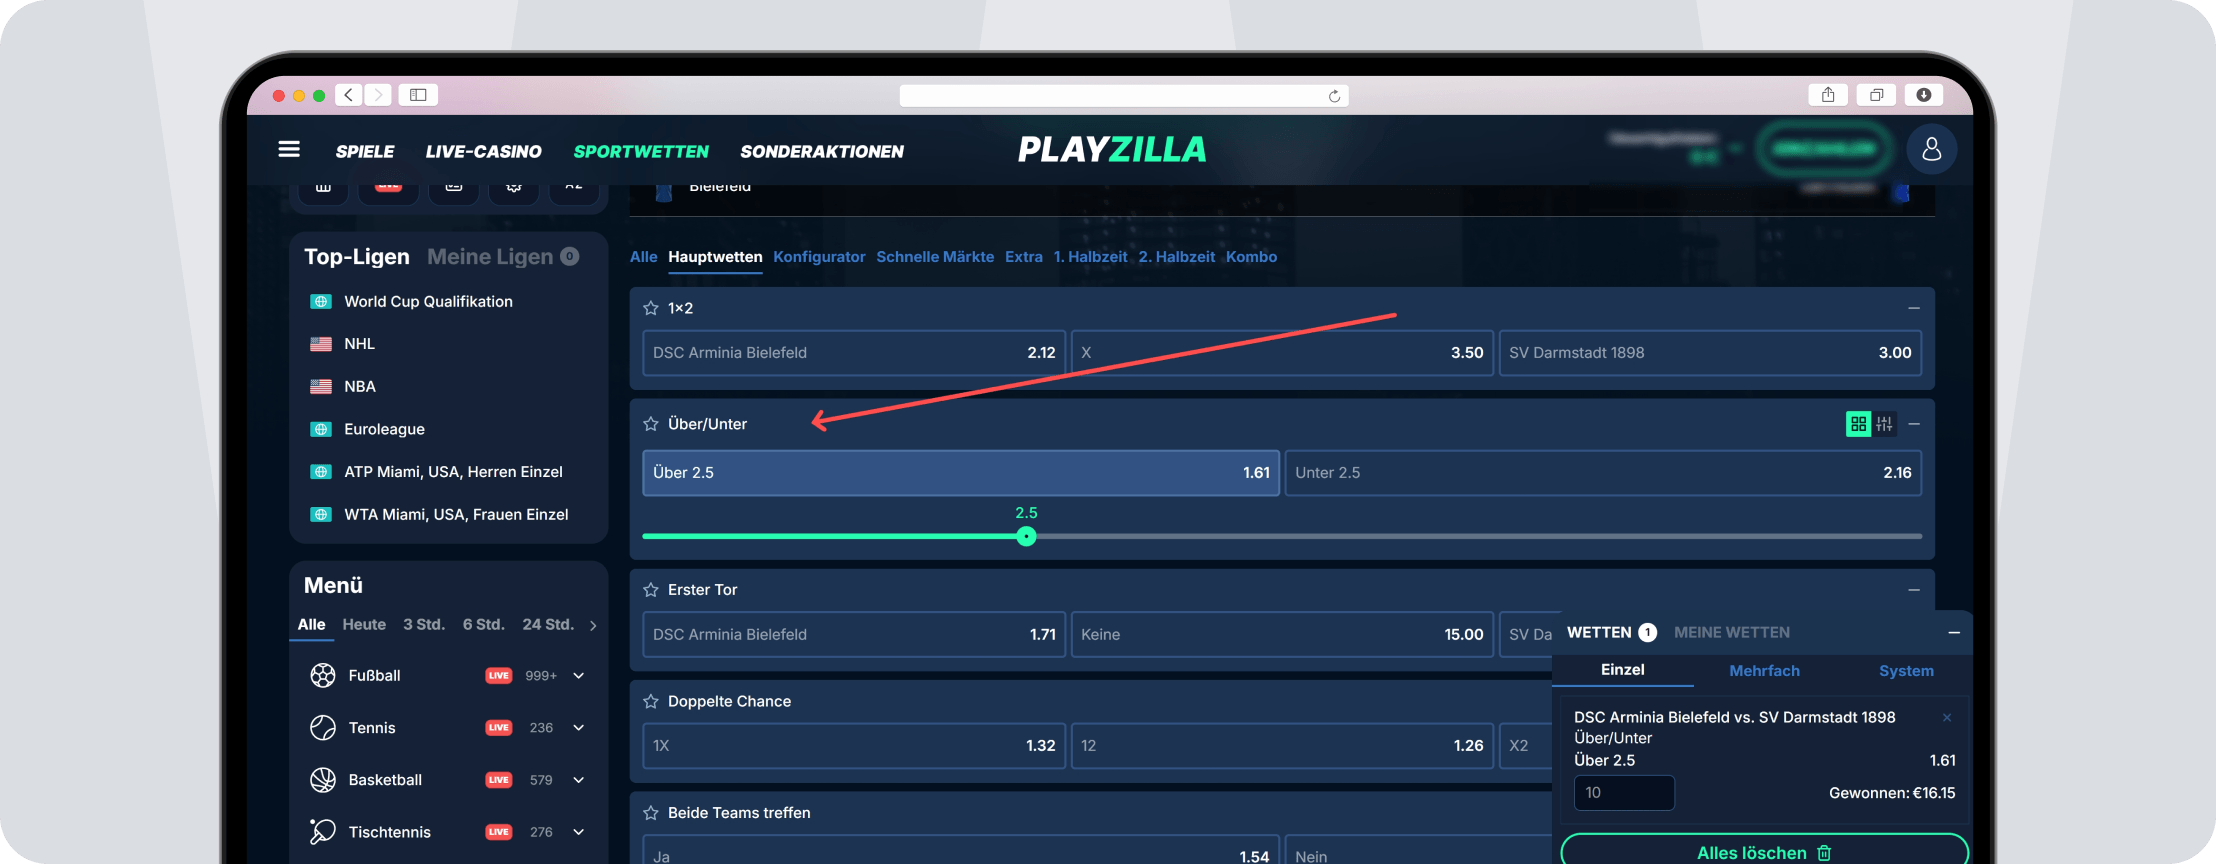
Task: Click the user profile avatar icon
Action: pyautogui.click(x=1931, y=150)
